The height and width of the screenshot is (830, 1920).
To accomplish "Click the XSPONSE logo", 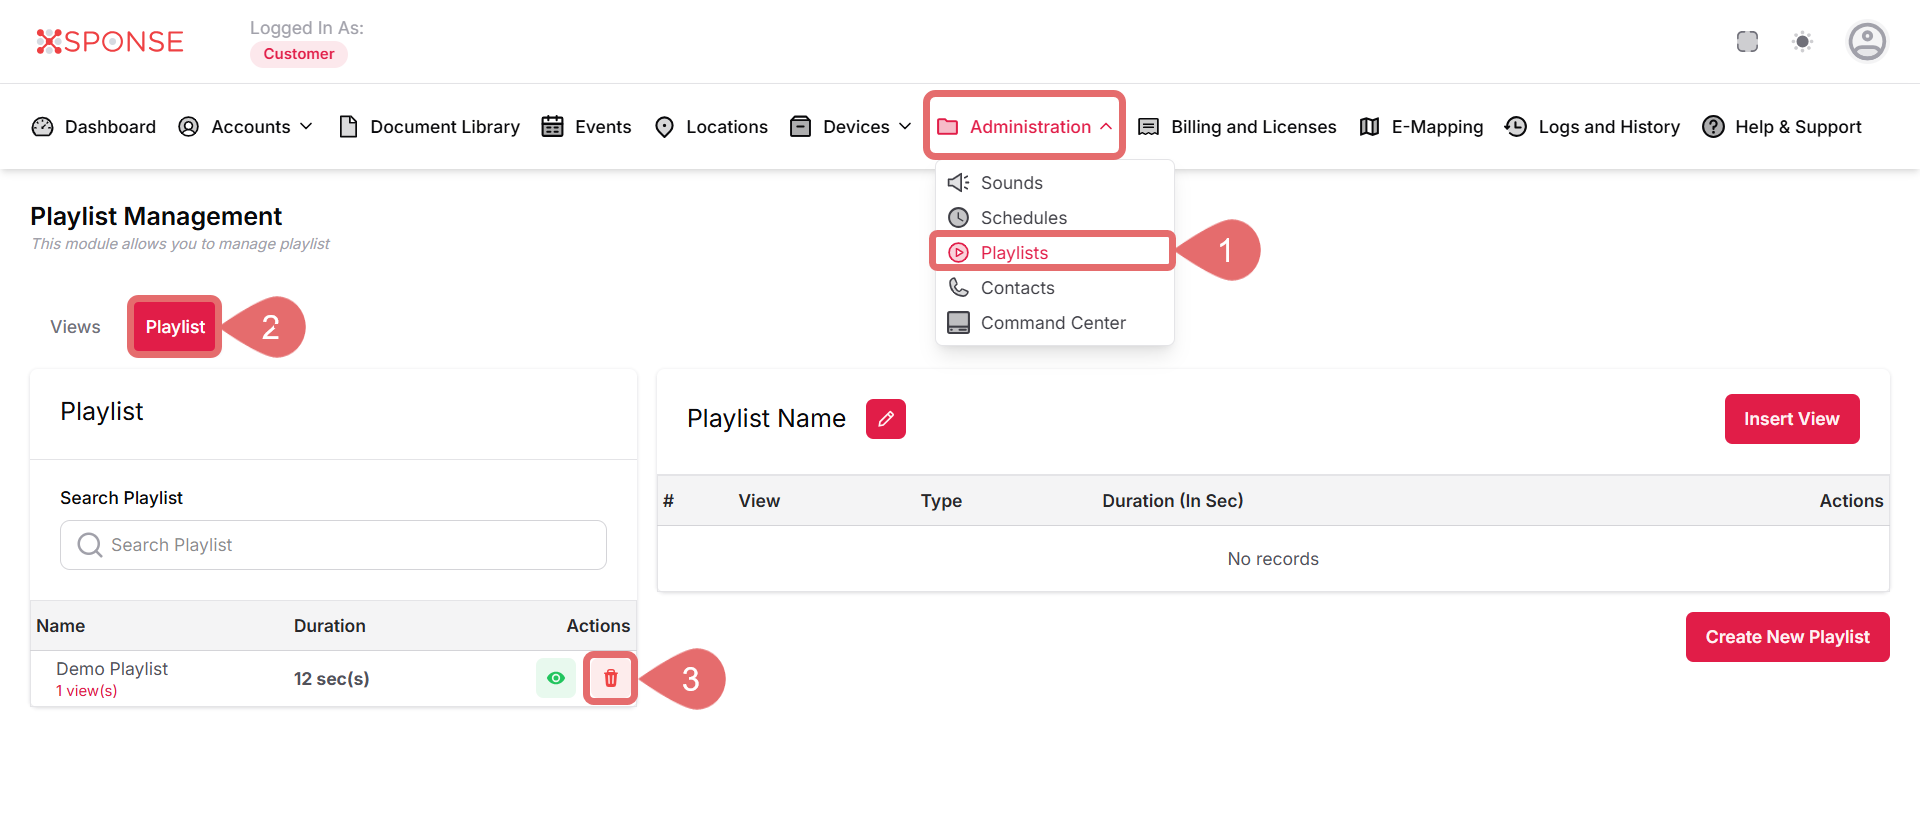I will (x=110, y=42).
